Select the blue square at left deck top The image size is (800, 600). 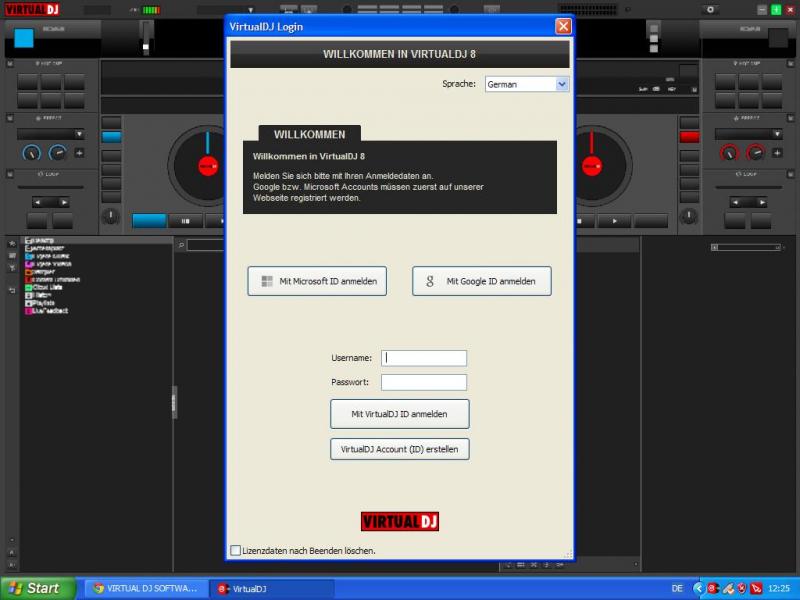pyautogui.click(x=23, y=38)
